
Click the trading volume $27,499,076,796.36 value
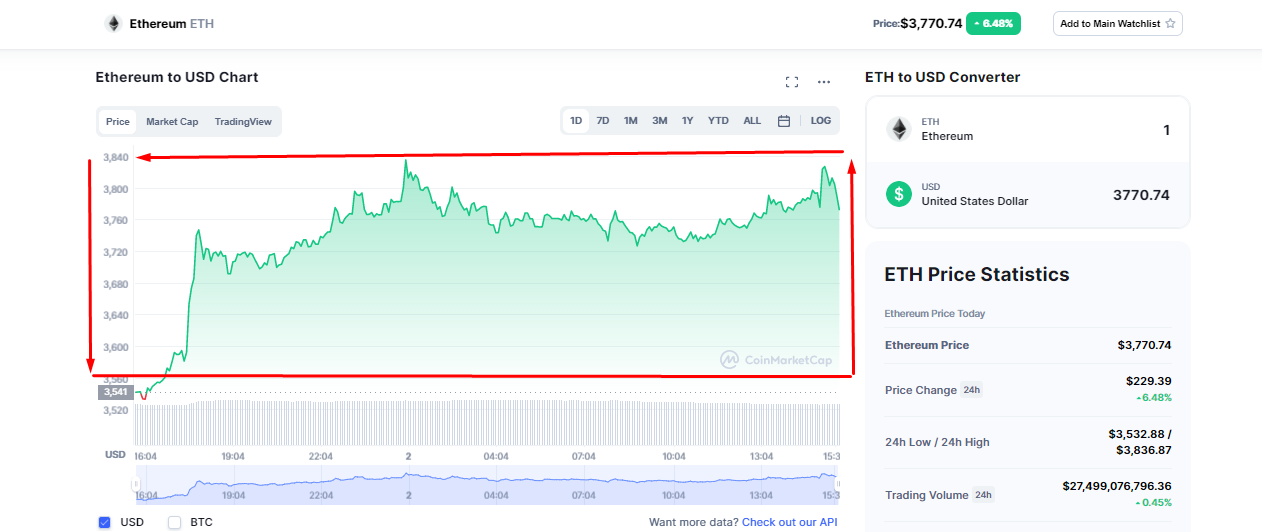coord(1116,486)
